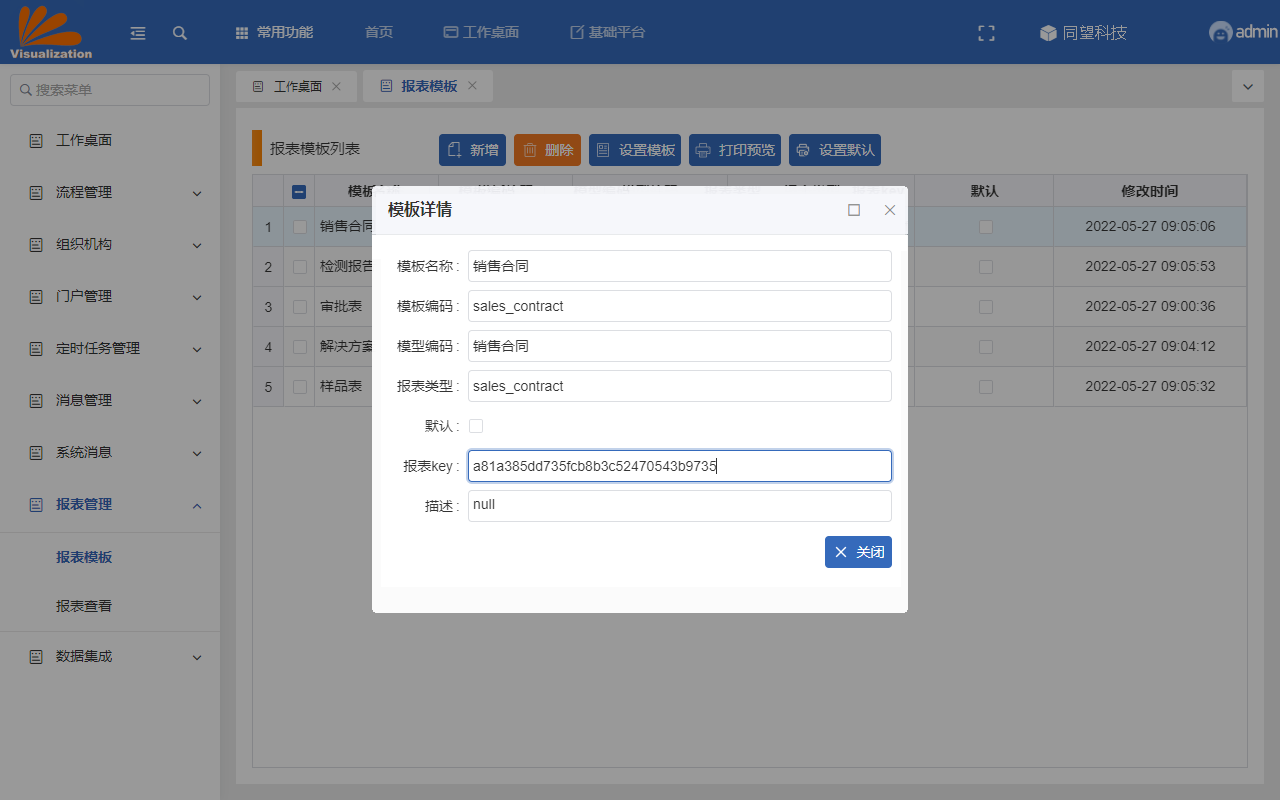Click the search magnifier icon in header
The height and width of the screenshot is (800, 1280).
[180, 33]
